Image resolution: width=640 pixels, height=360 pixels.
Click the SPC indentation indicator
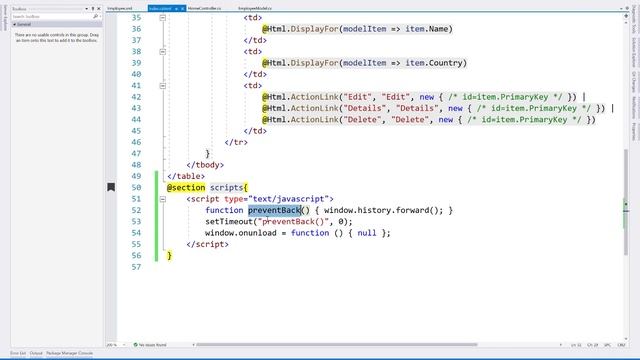607,345
